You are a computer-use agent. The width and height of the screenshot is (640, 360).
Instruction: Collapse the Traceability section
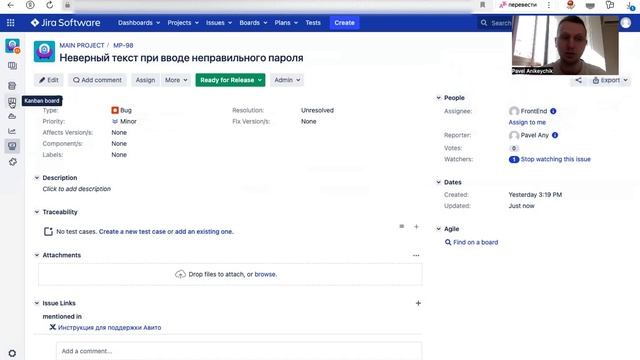tap(37, 212)
